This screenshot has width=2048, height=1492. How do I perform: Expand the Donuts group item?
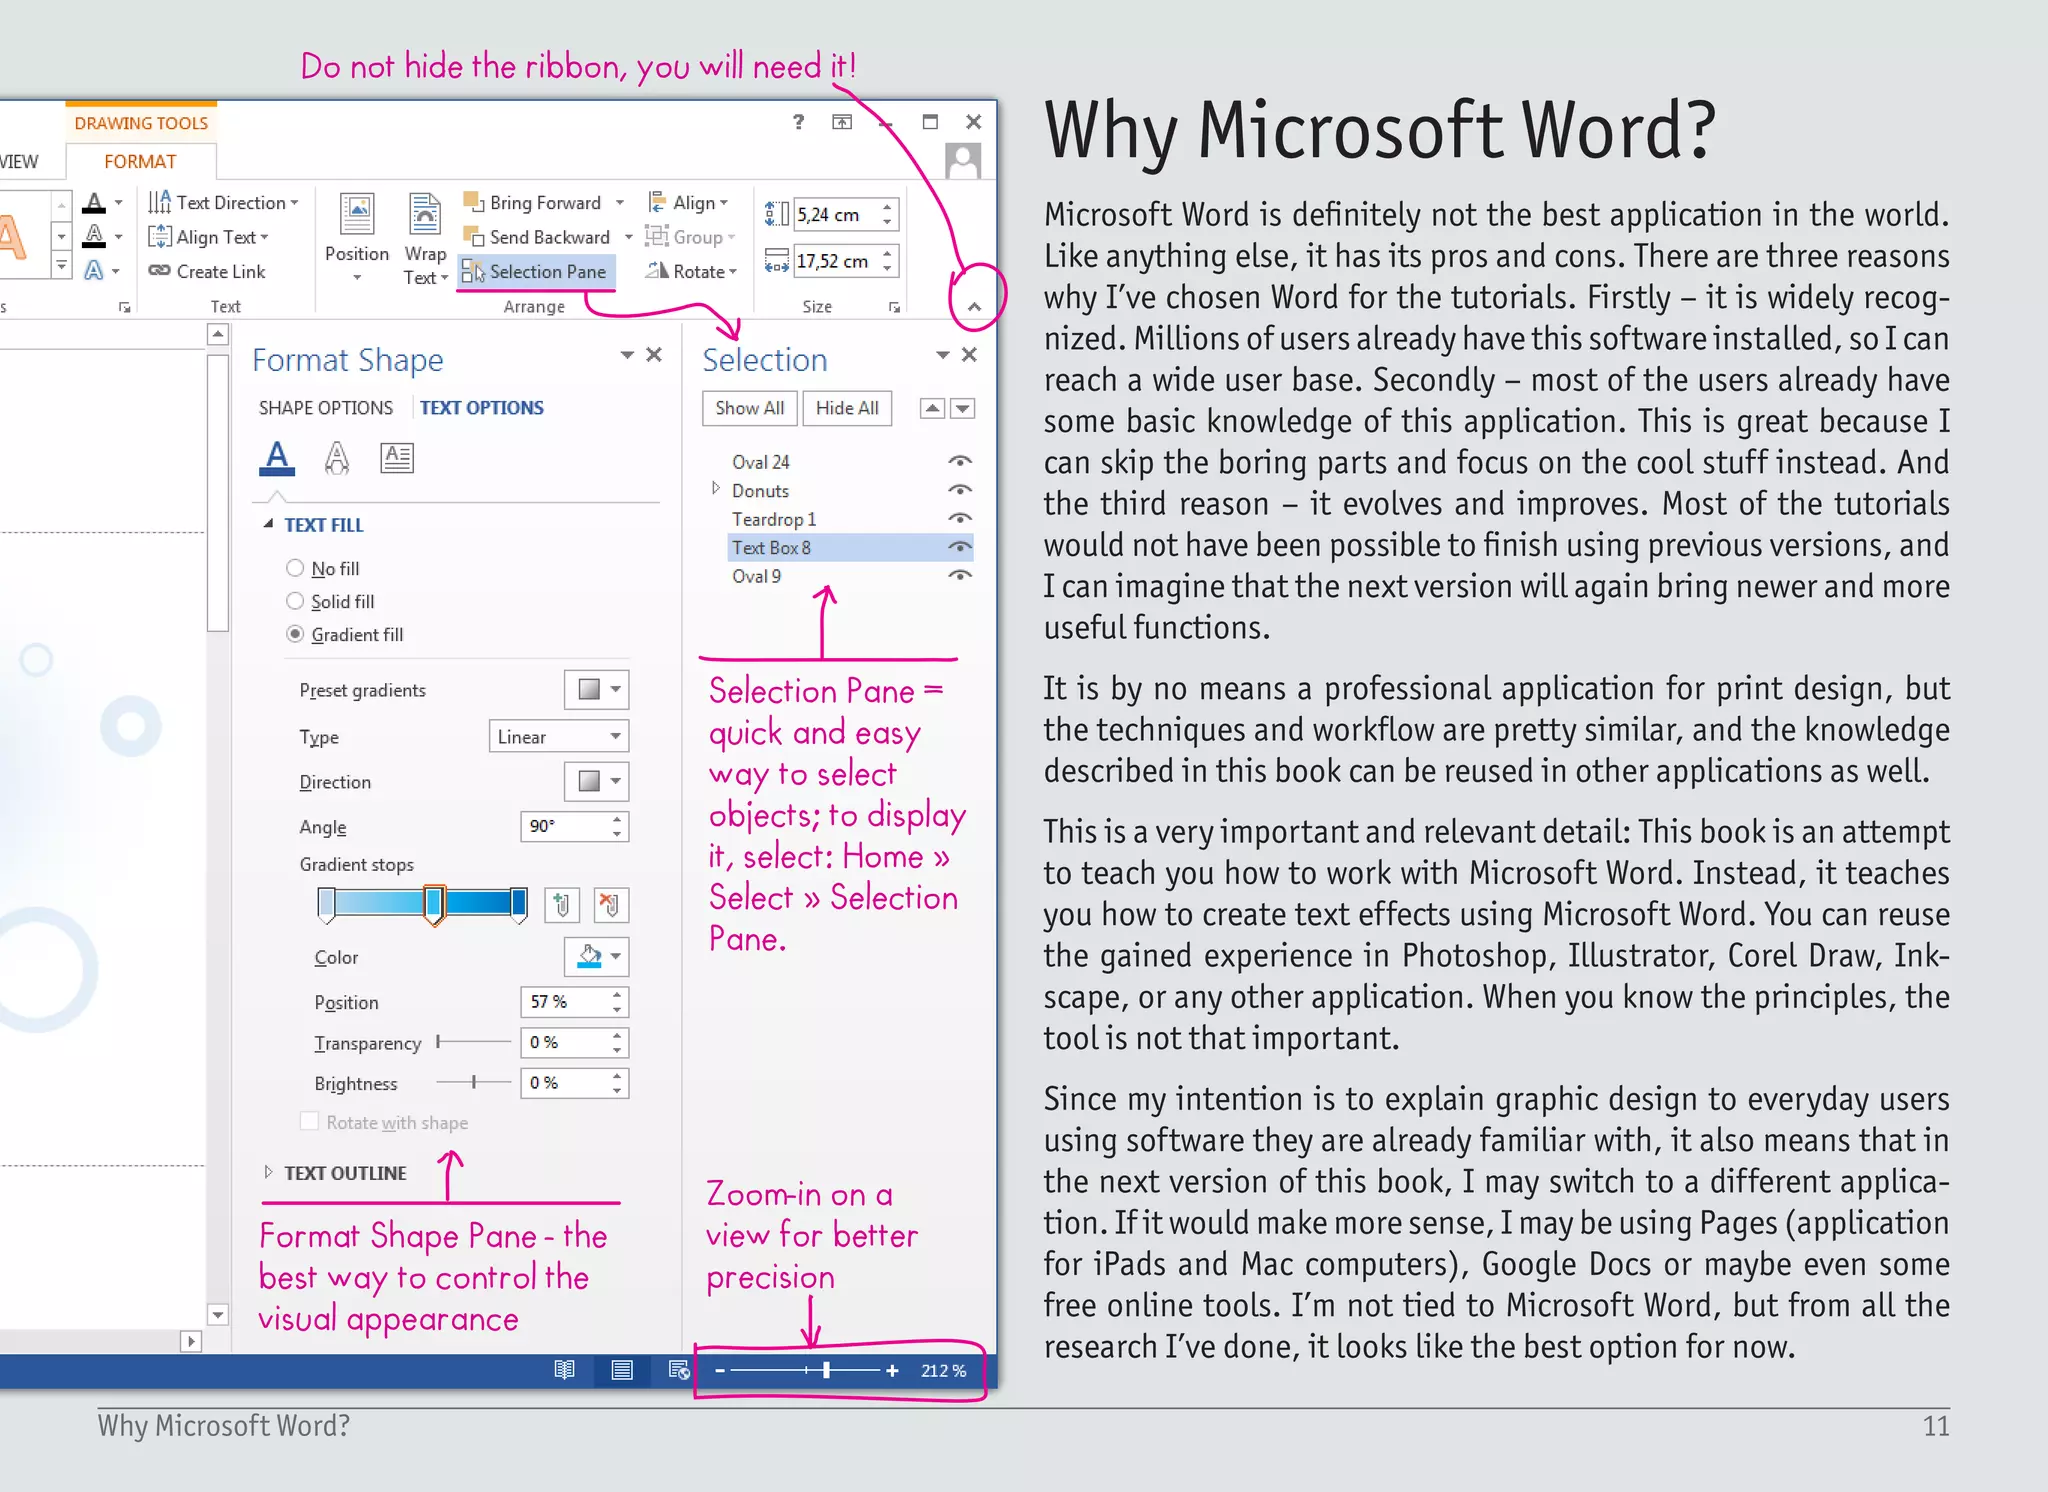[716, 489]
